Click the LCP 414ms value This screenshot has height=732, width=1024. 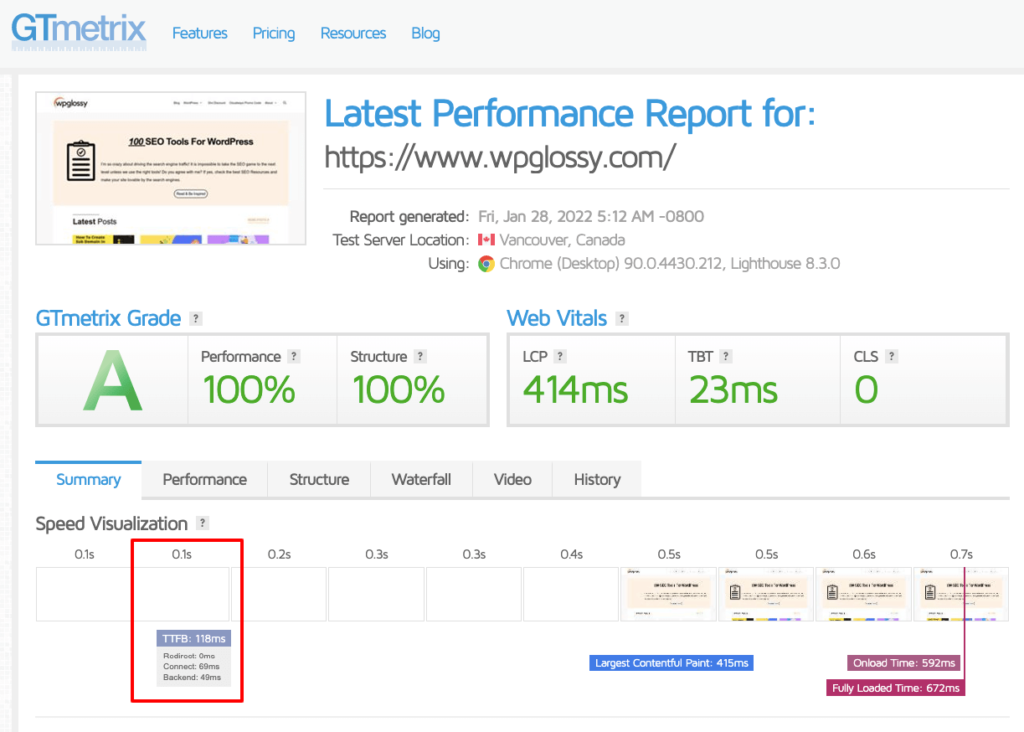(x=575, y=390)
